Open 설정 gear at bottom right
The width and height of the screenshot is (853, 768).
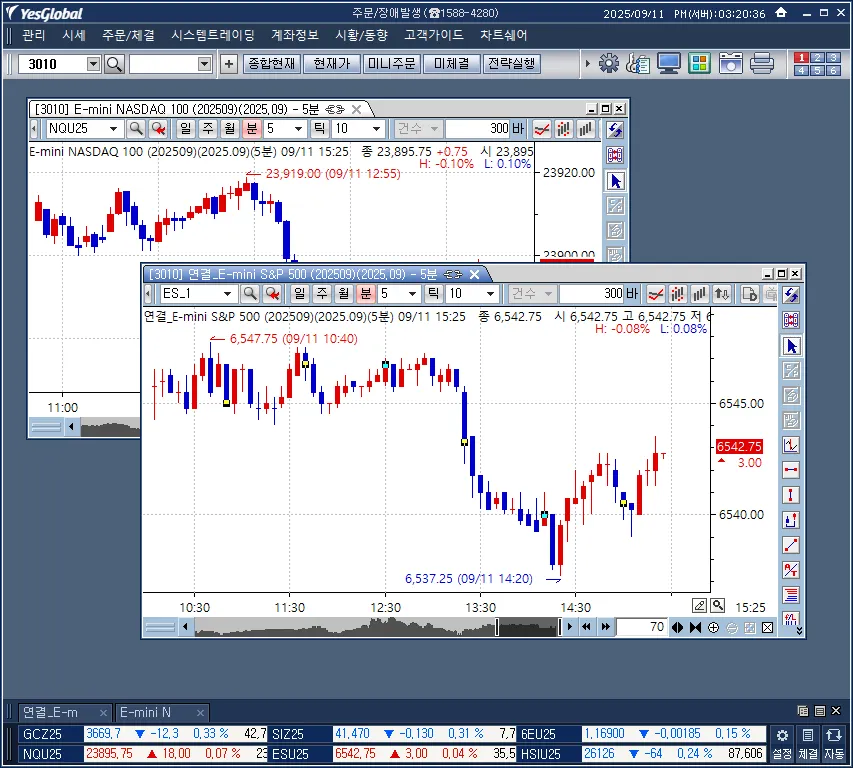782,744
